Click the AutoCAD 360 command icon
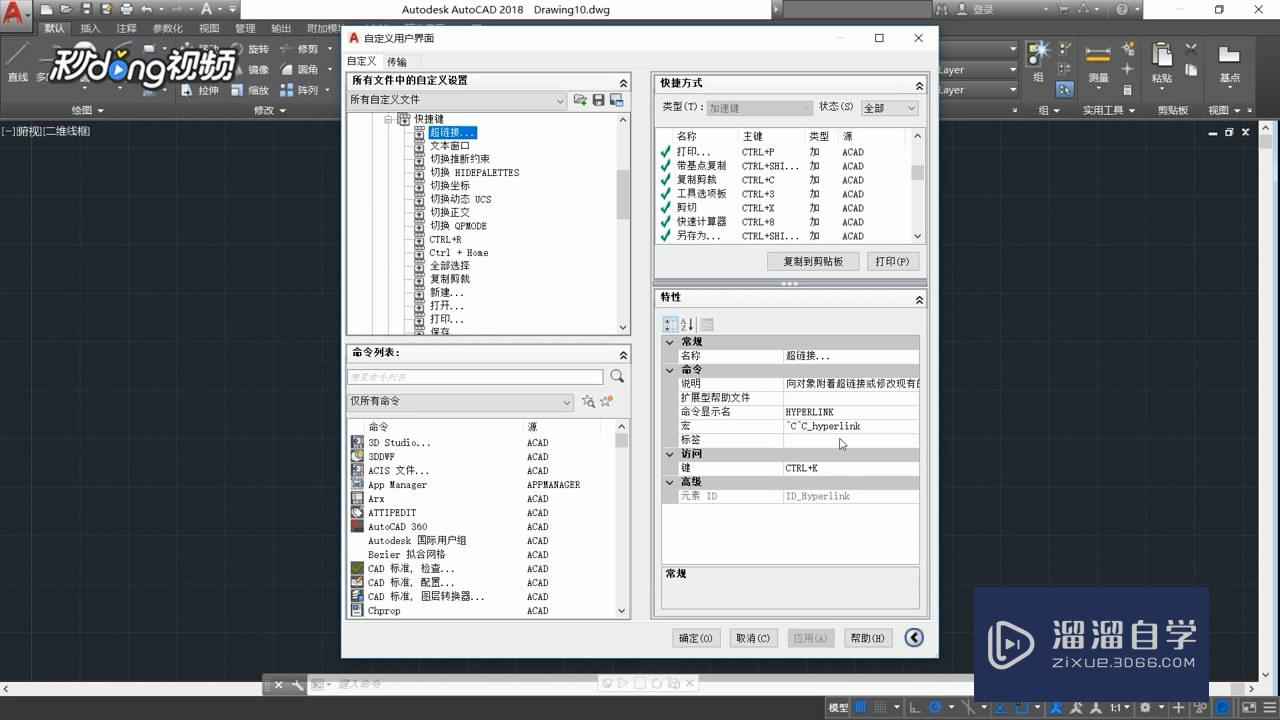Screen dimensions: 1280x720 [358, 526]
